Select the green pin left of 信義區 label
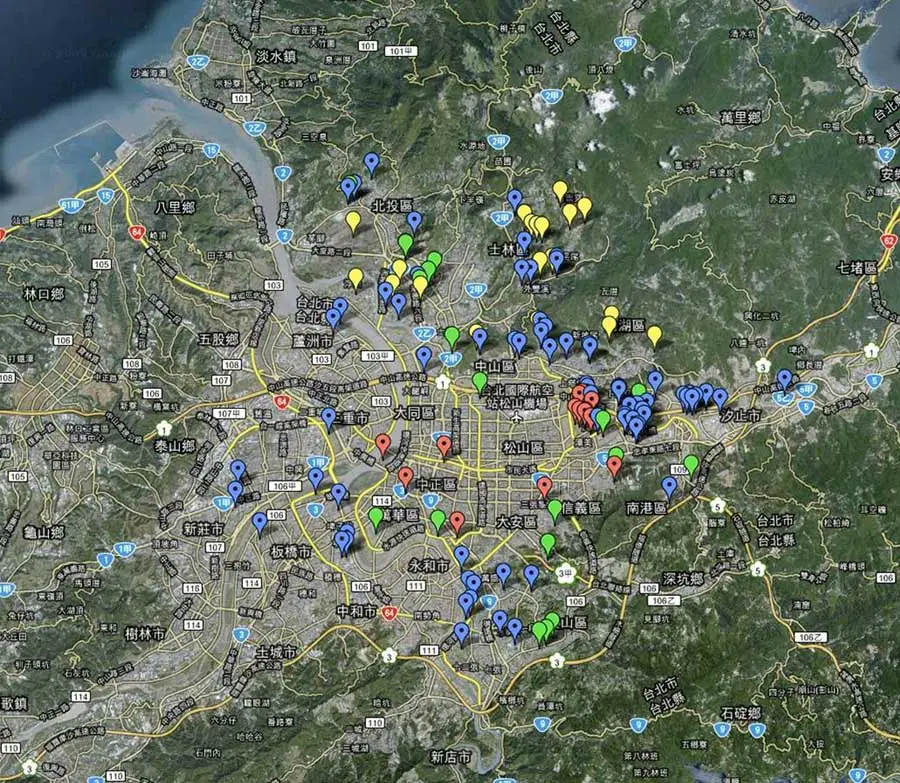 [x=554, y=510]
